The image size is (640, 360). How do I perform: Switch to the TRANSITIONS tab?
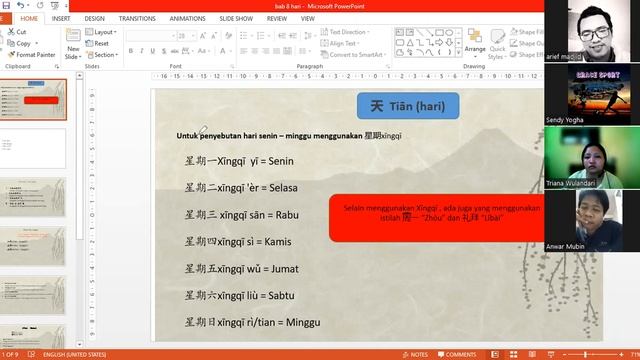pyautogui.click(x=137, y=19)
